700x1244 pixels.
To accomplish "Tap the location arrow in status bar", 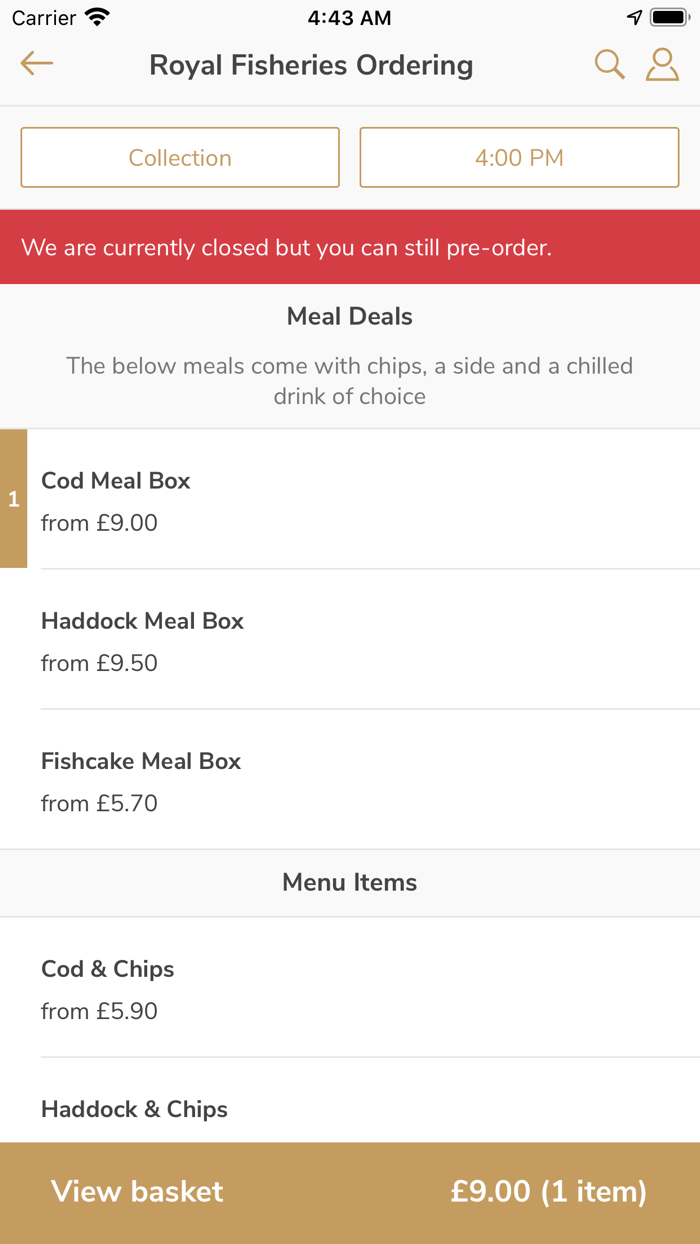I will [x=637, y=16].
